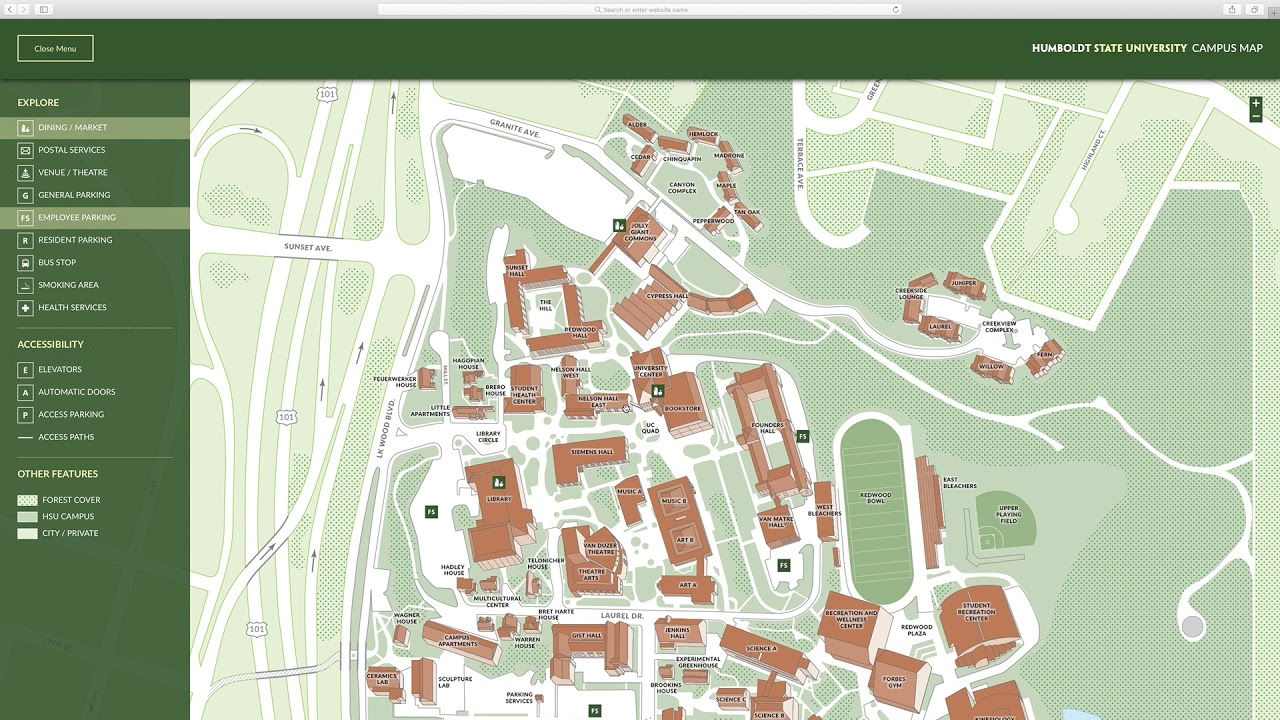Select FS marker near Parking Services

(594, 711)
